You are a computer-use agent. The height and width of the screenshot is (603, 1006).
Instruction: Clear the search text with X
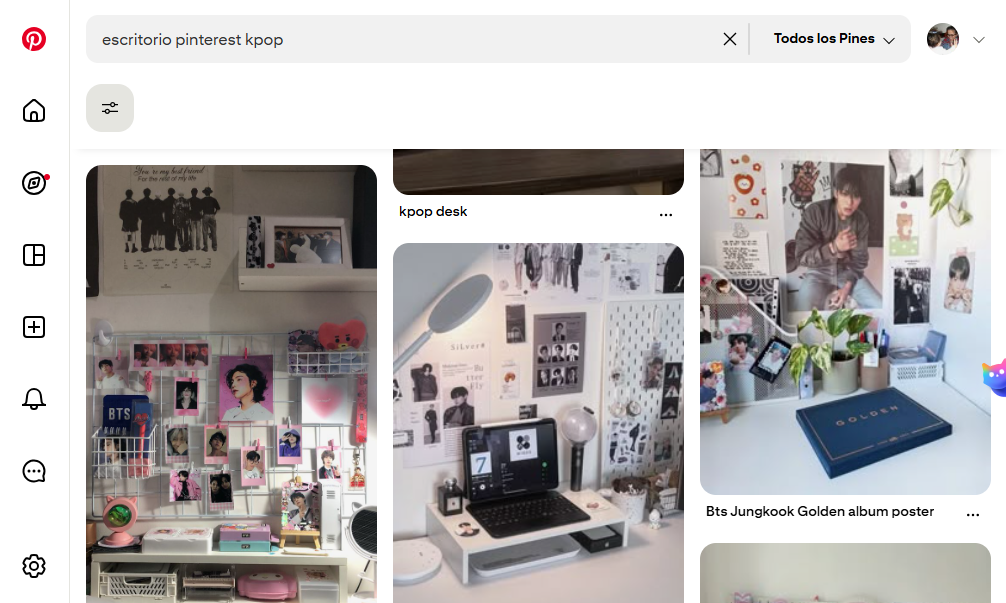point(730,39)
